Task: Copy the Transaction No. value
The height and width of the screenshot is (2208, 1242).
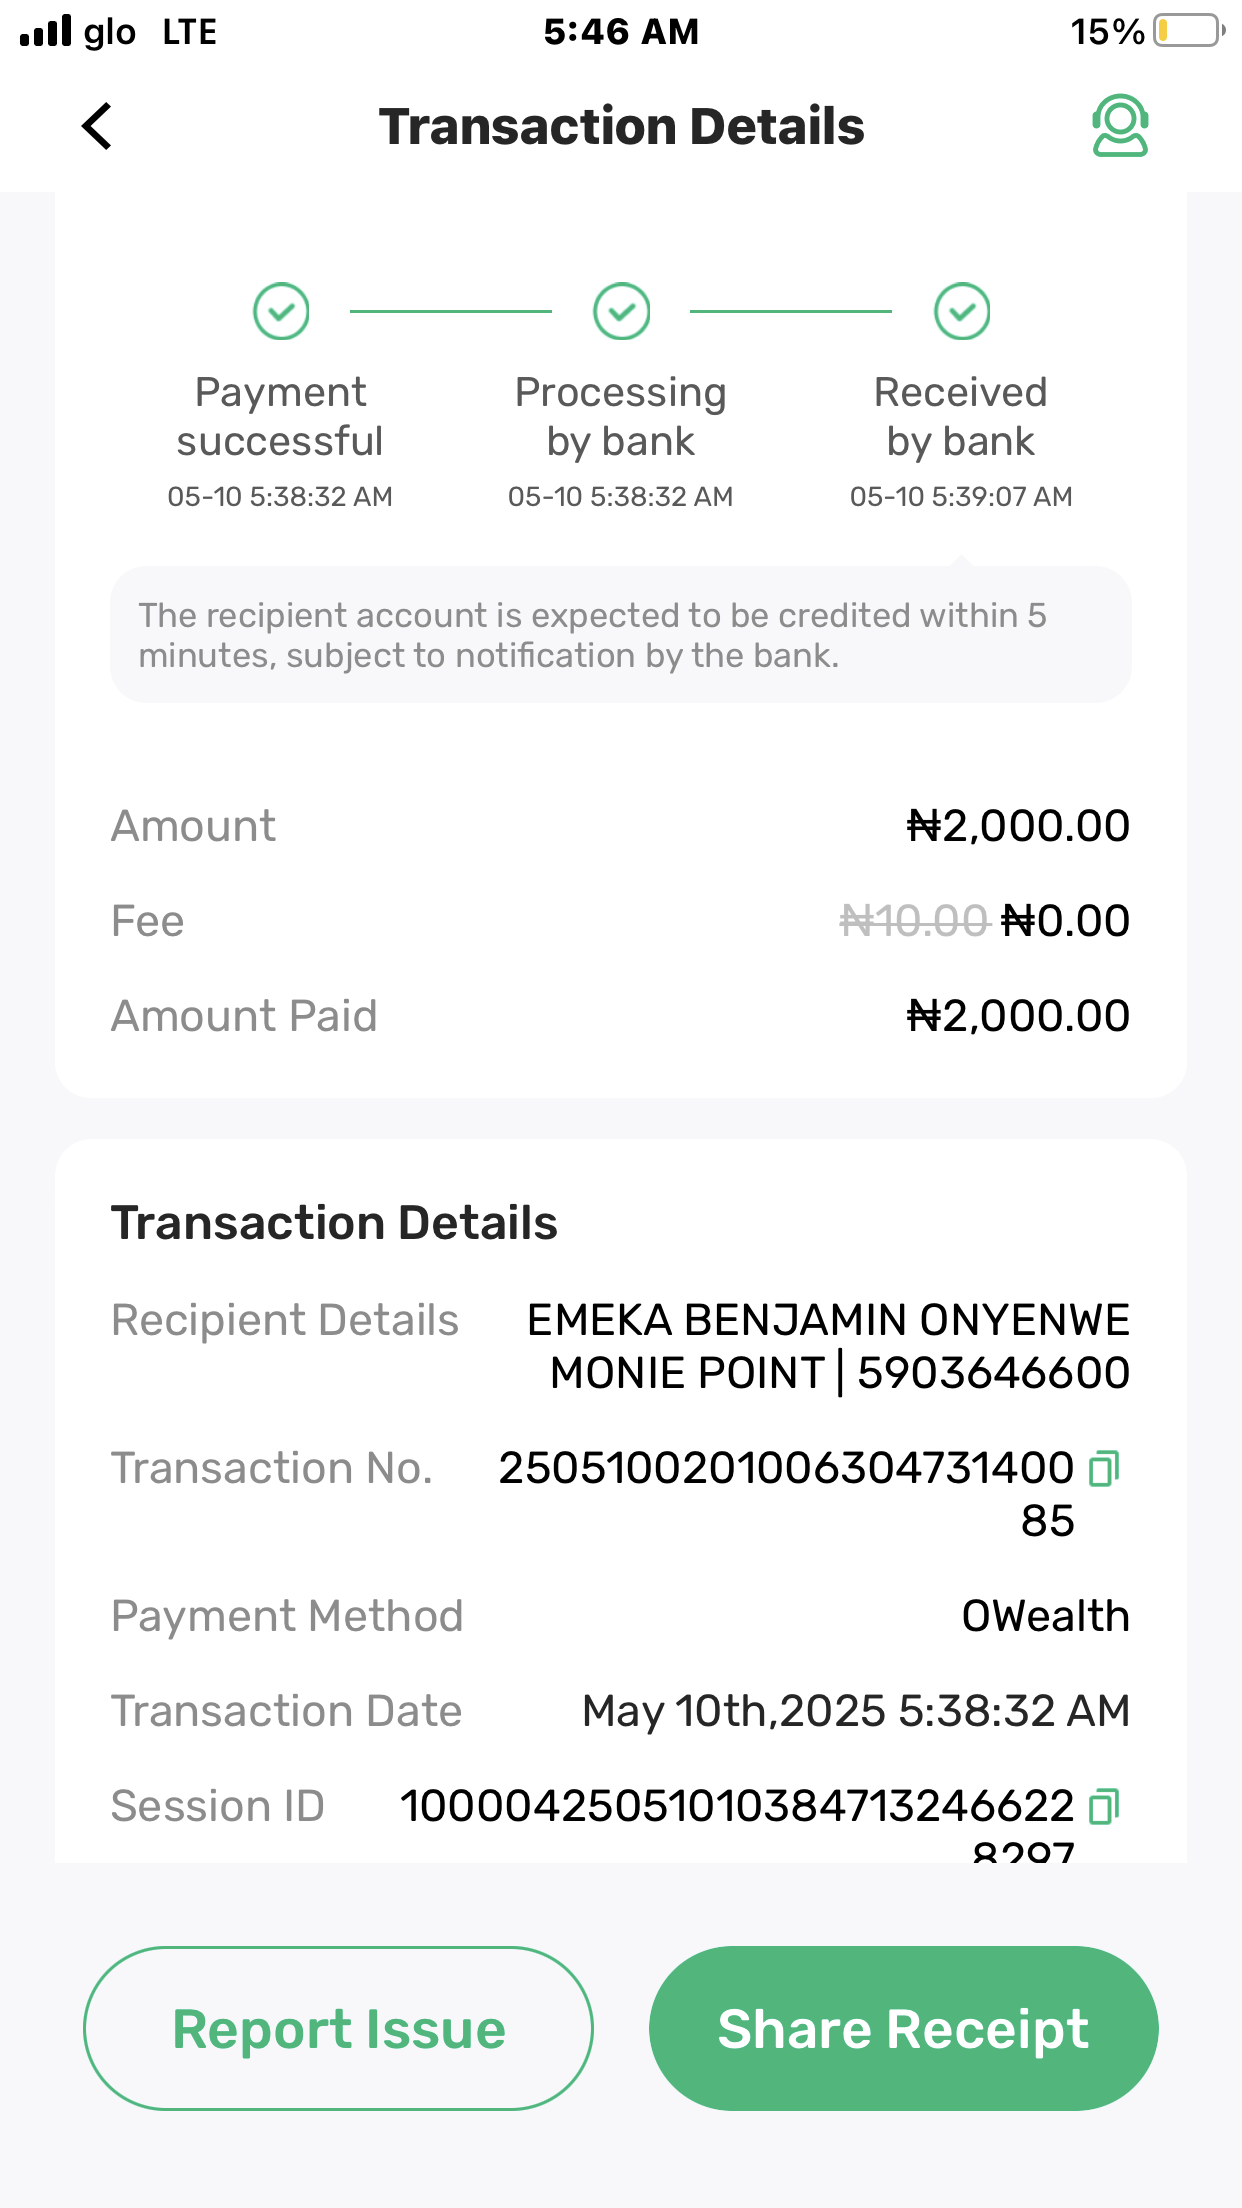Action: pyautogui.click(x=1104, y=1468)
